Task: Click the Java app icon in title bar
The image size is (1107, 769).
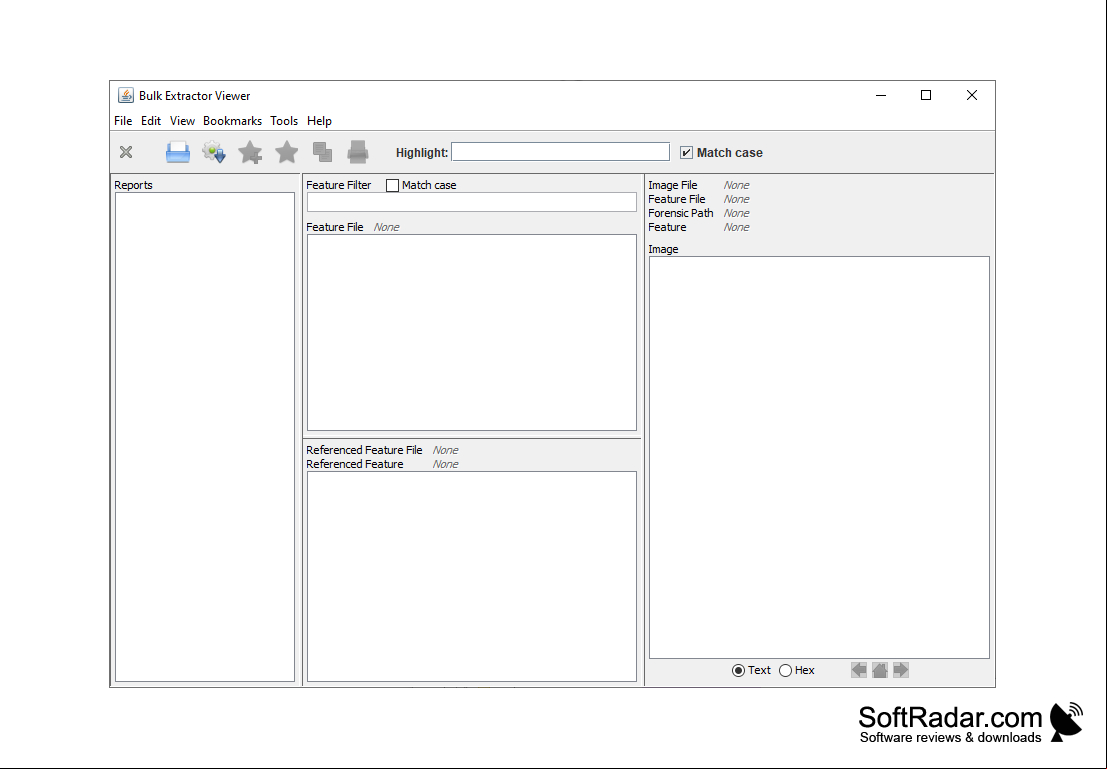Action: point(126,95)
